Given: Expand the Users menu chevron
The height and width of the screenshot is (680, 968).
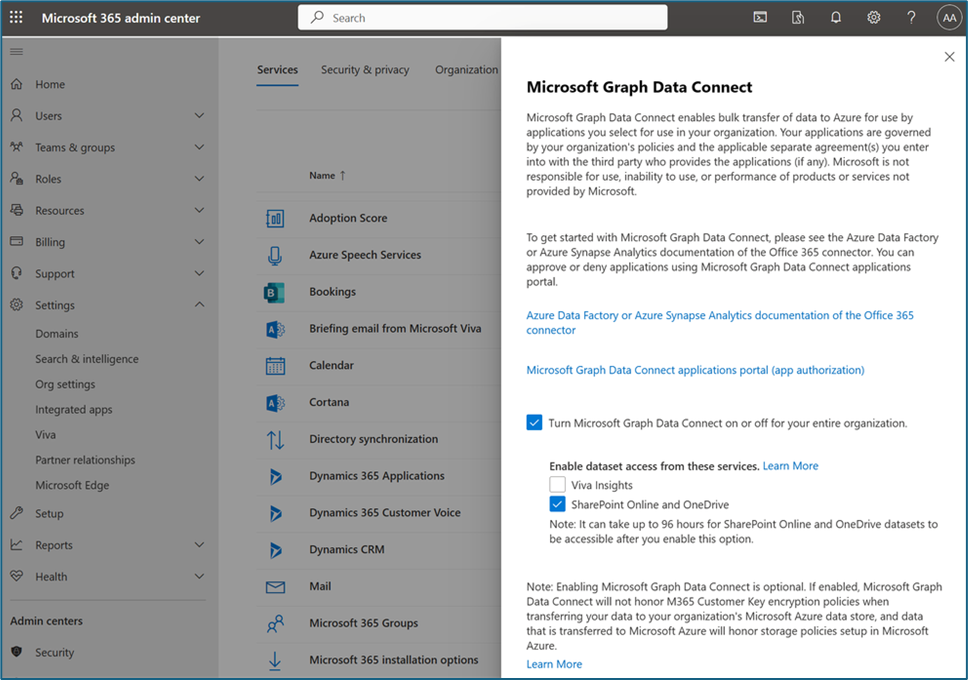Looking at the screenshot, I should coord(199,115).
